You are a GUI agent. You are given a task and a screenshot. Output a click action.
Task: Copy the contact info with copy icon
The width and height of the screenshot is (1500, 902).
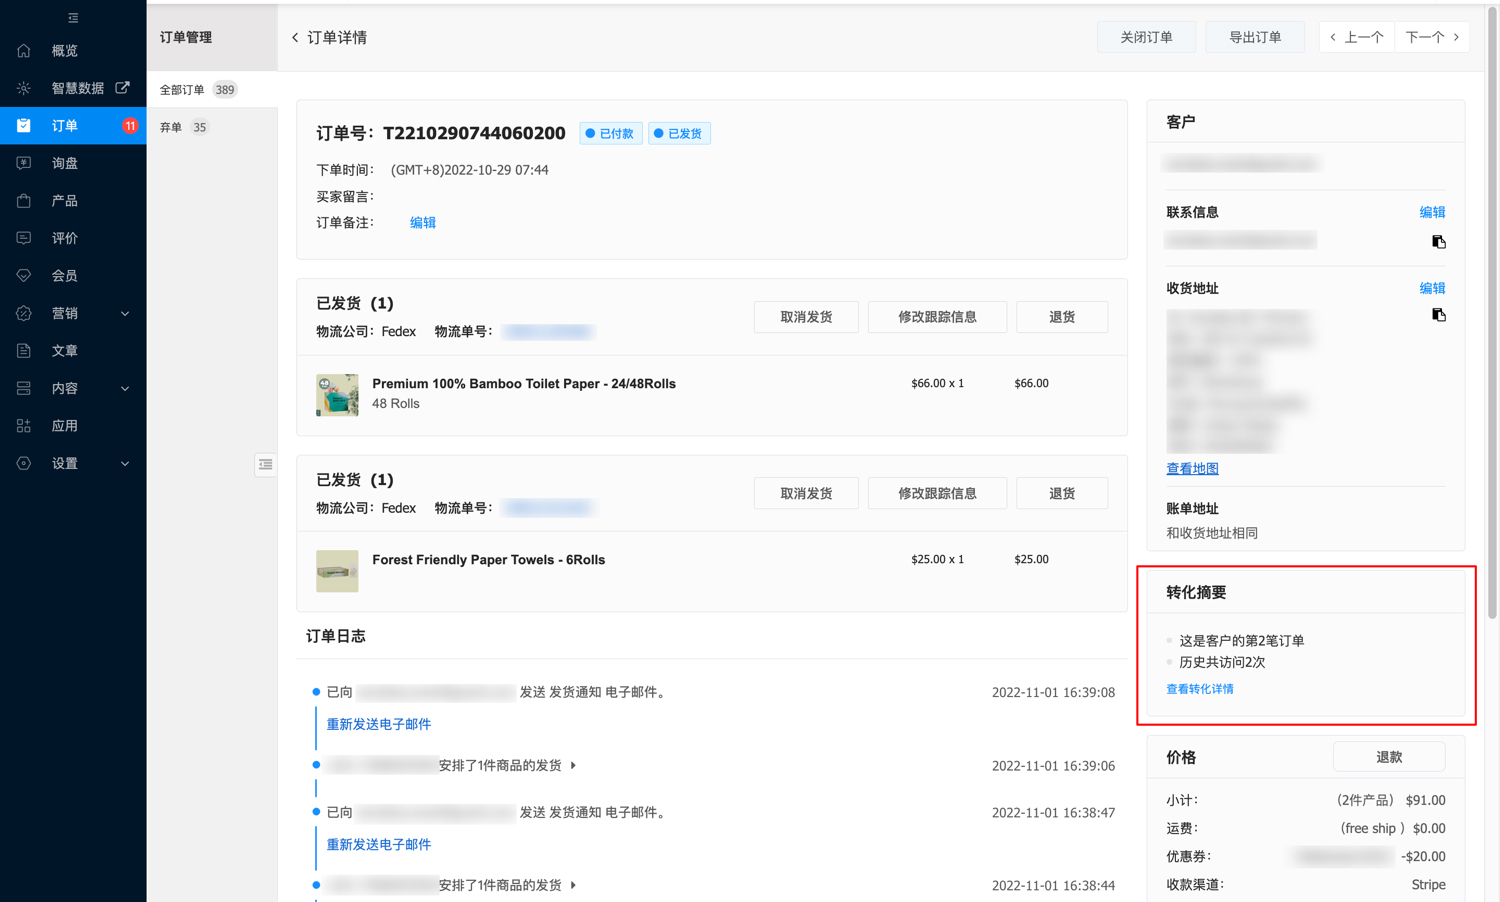[x=1438, y=242]
